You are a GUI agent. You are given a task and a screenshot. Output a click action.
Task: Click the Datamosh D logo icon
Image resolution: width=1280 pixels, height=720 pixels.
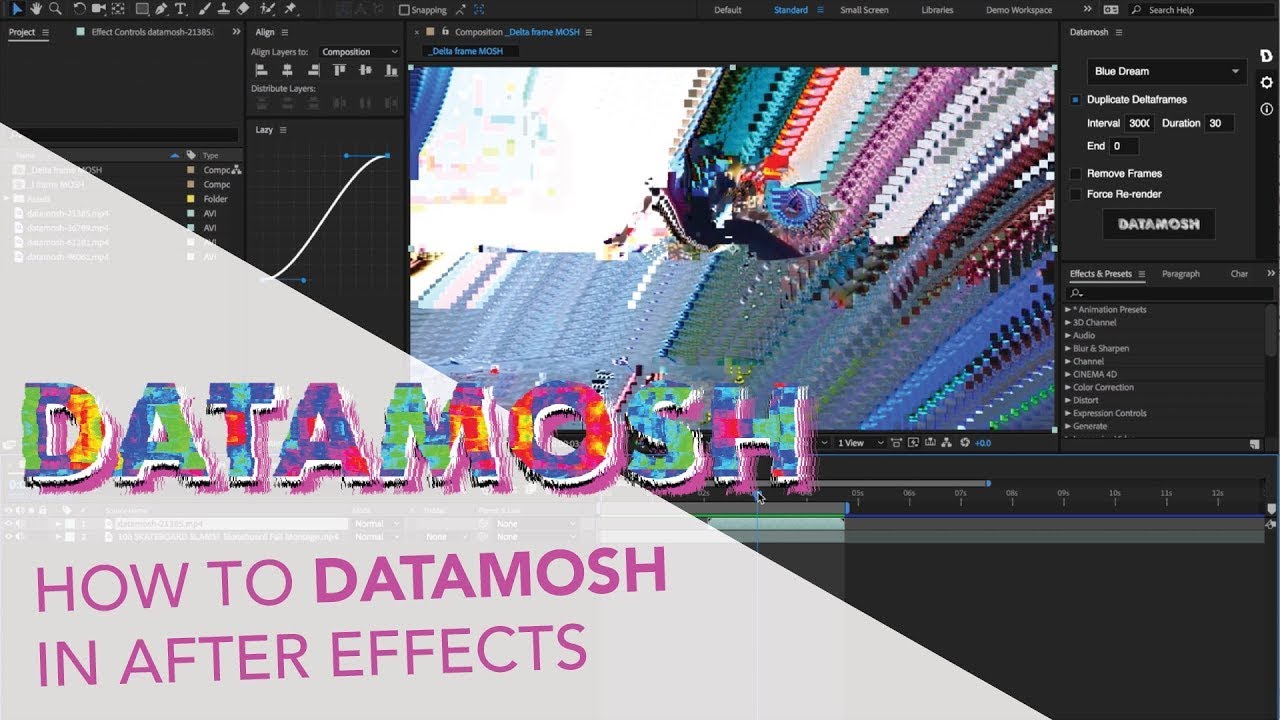point(1266,56)
